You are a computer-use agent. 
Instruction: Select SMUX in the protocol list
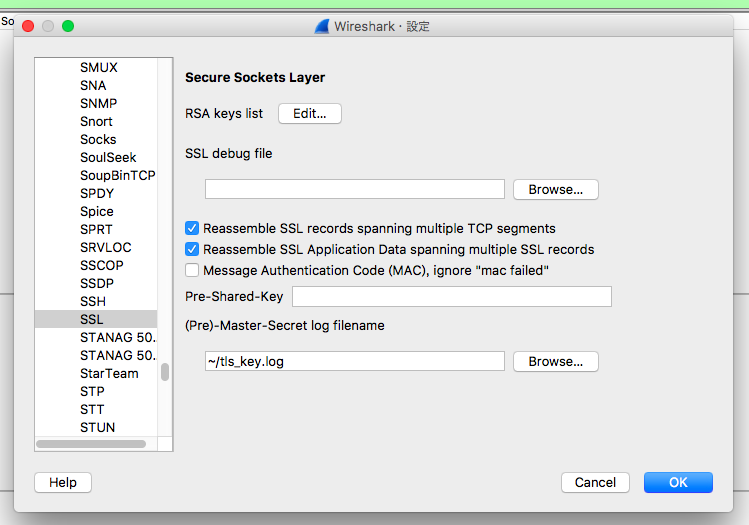tap(99, 67)
